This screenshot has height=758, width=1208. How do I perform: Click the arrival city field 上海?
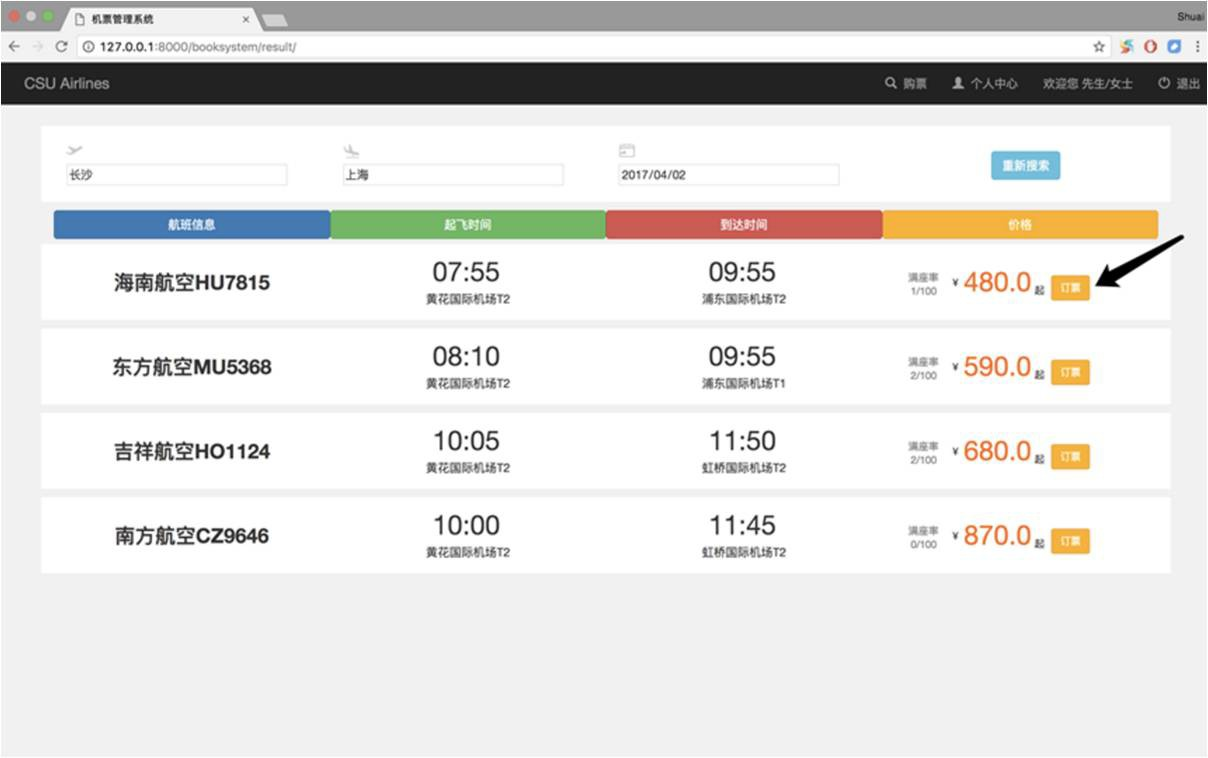(453, 175)
